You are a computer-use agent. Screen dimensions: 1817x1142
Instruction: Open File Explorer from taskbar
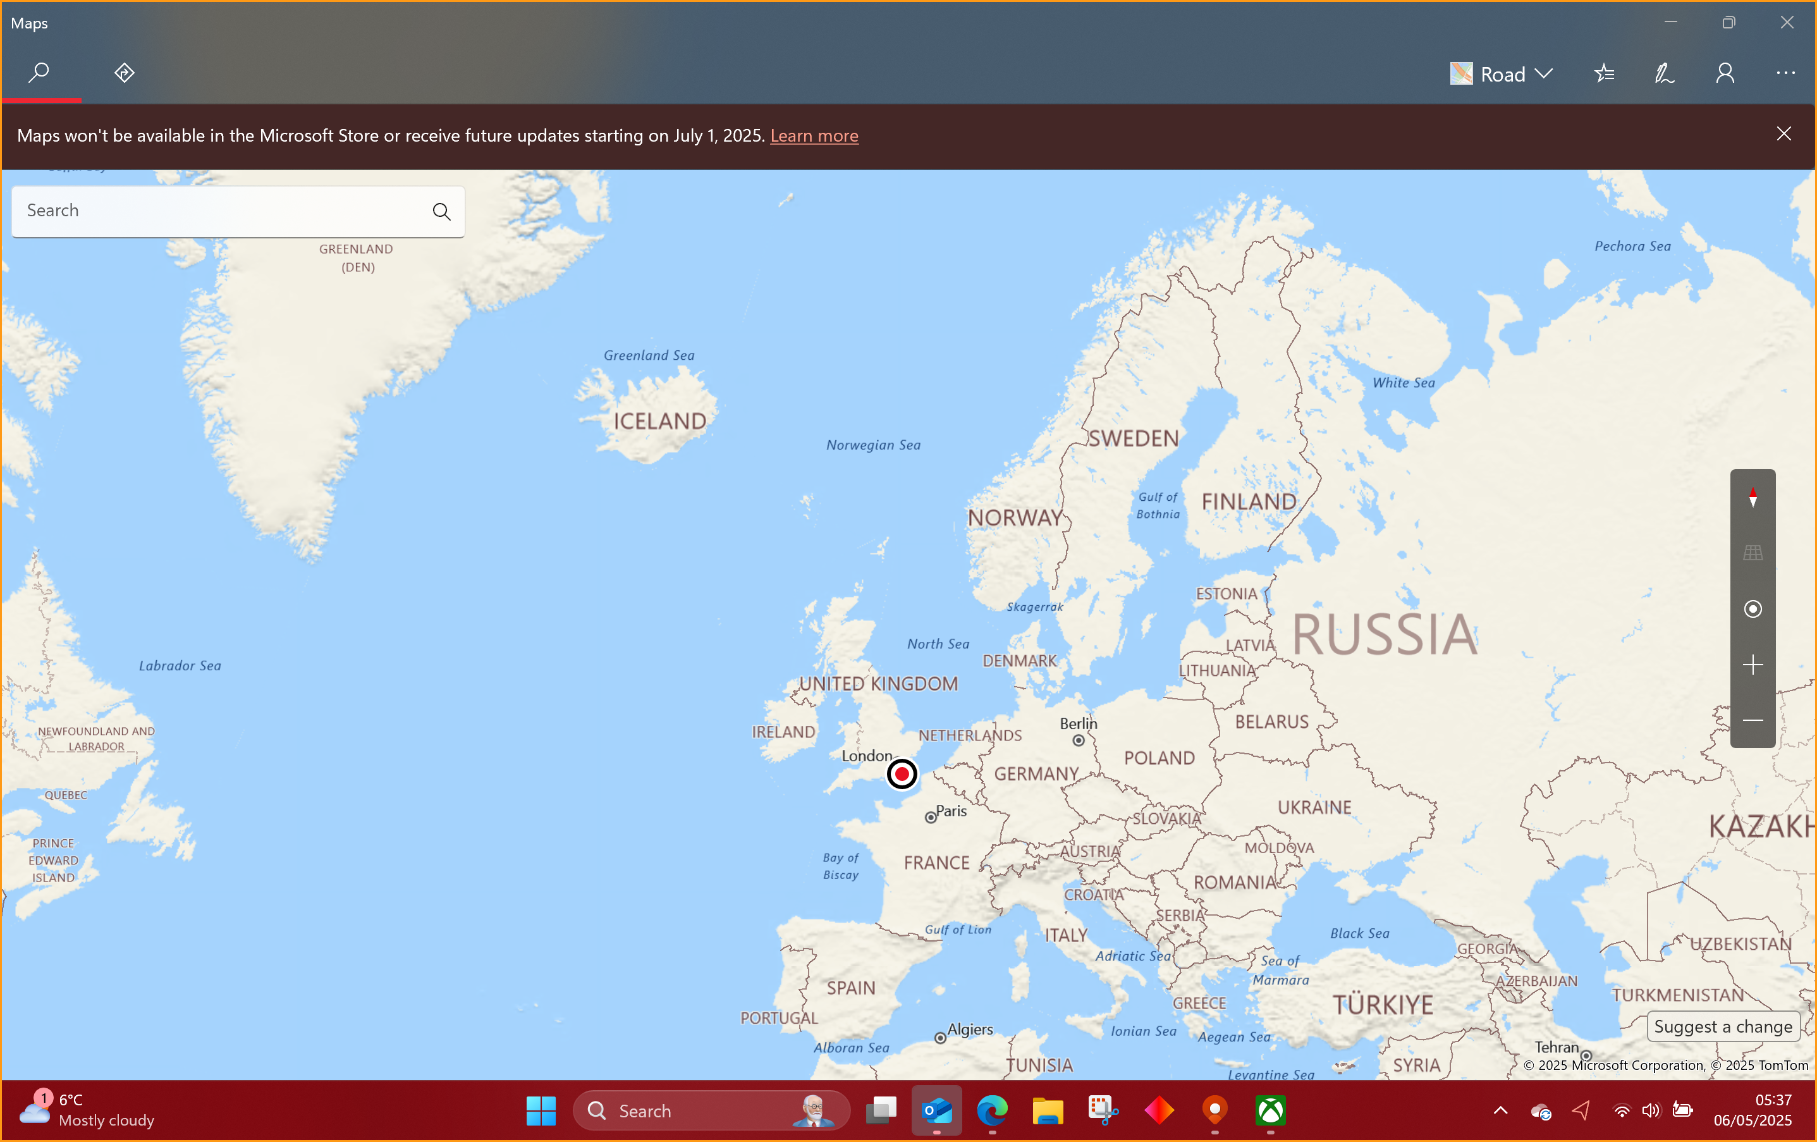click(1048, 1111)
